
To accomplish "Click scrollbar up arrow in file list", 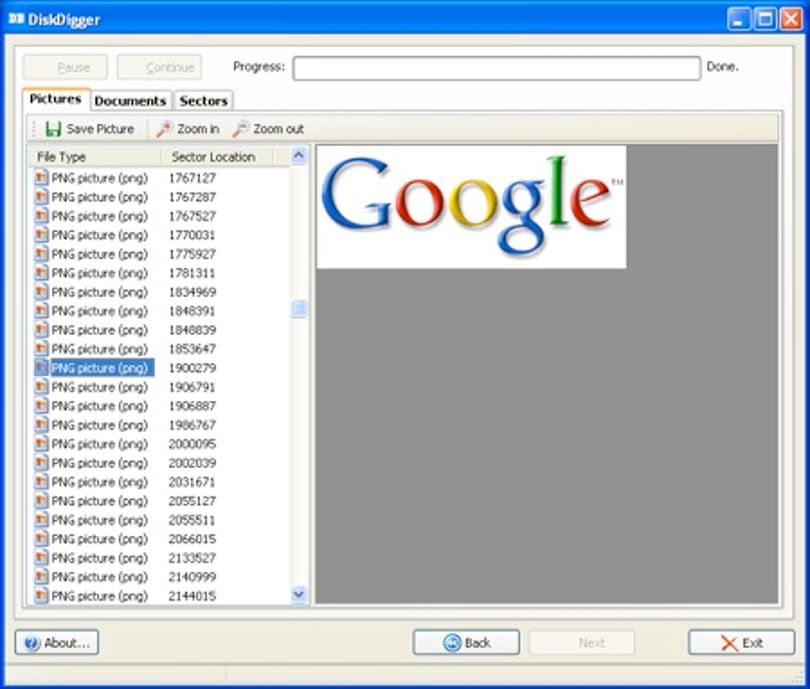I will [x=299, y=155].
